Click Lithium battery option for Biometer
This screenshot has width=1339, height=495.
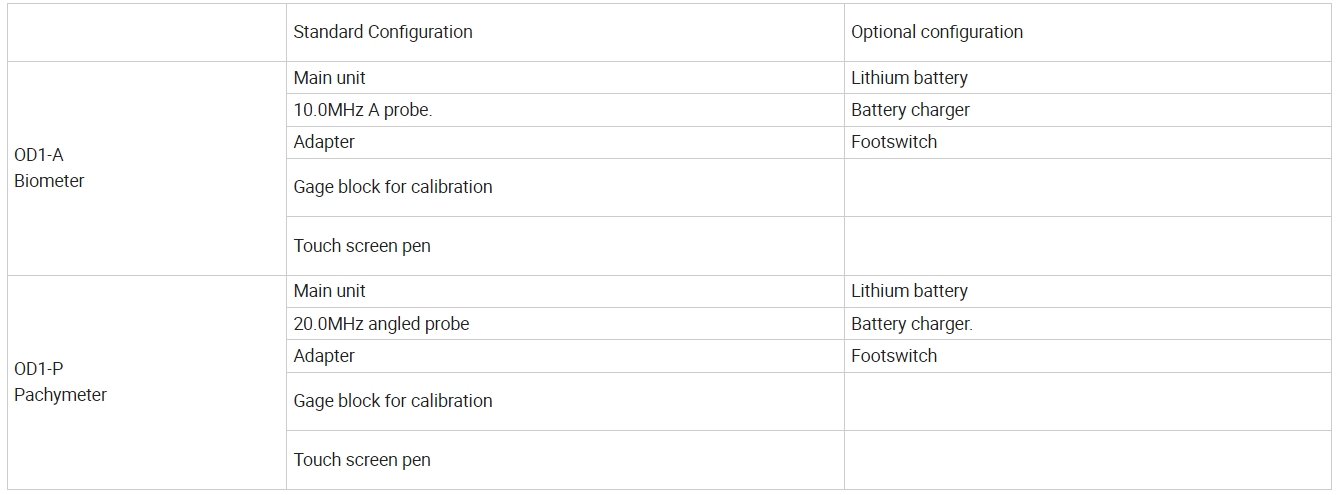909,78
